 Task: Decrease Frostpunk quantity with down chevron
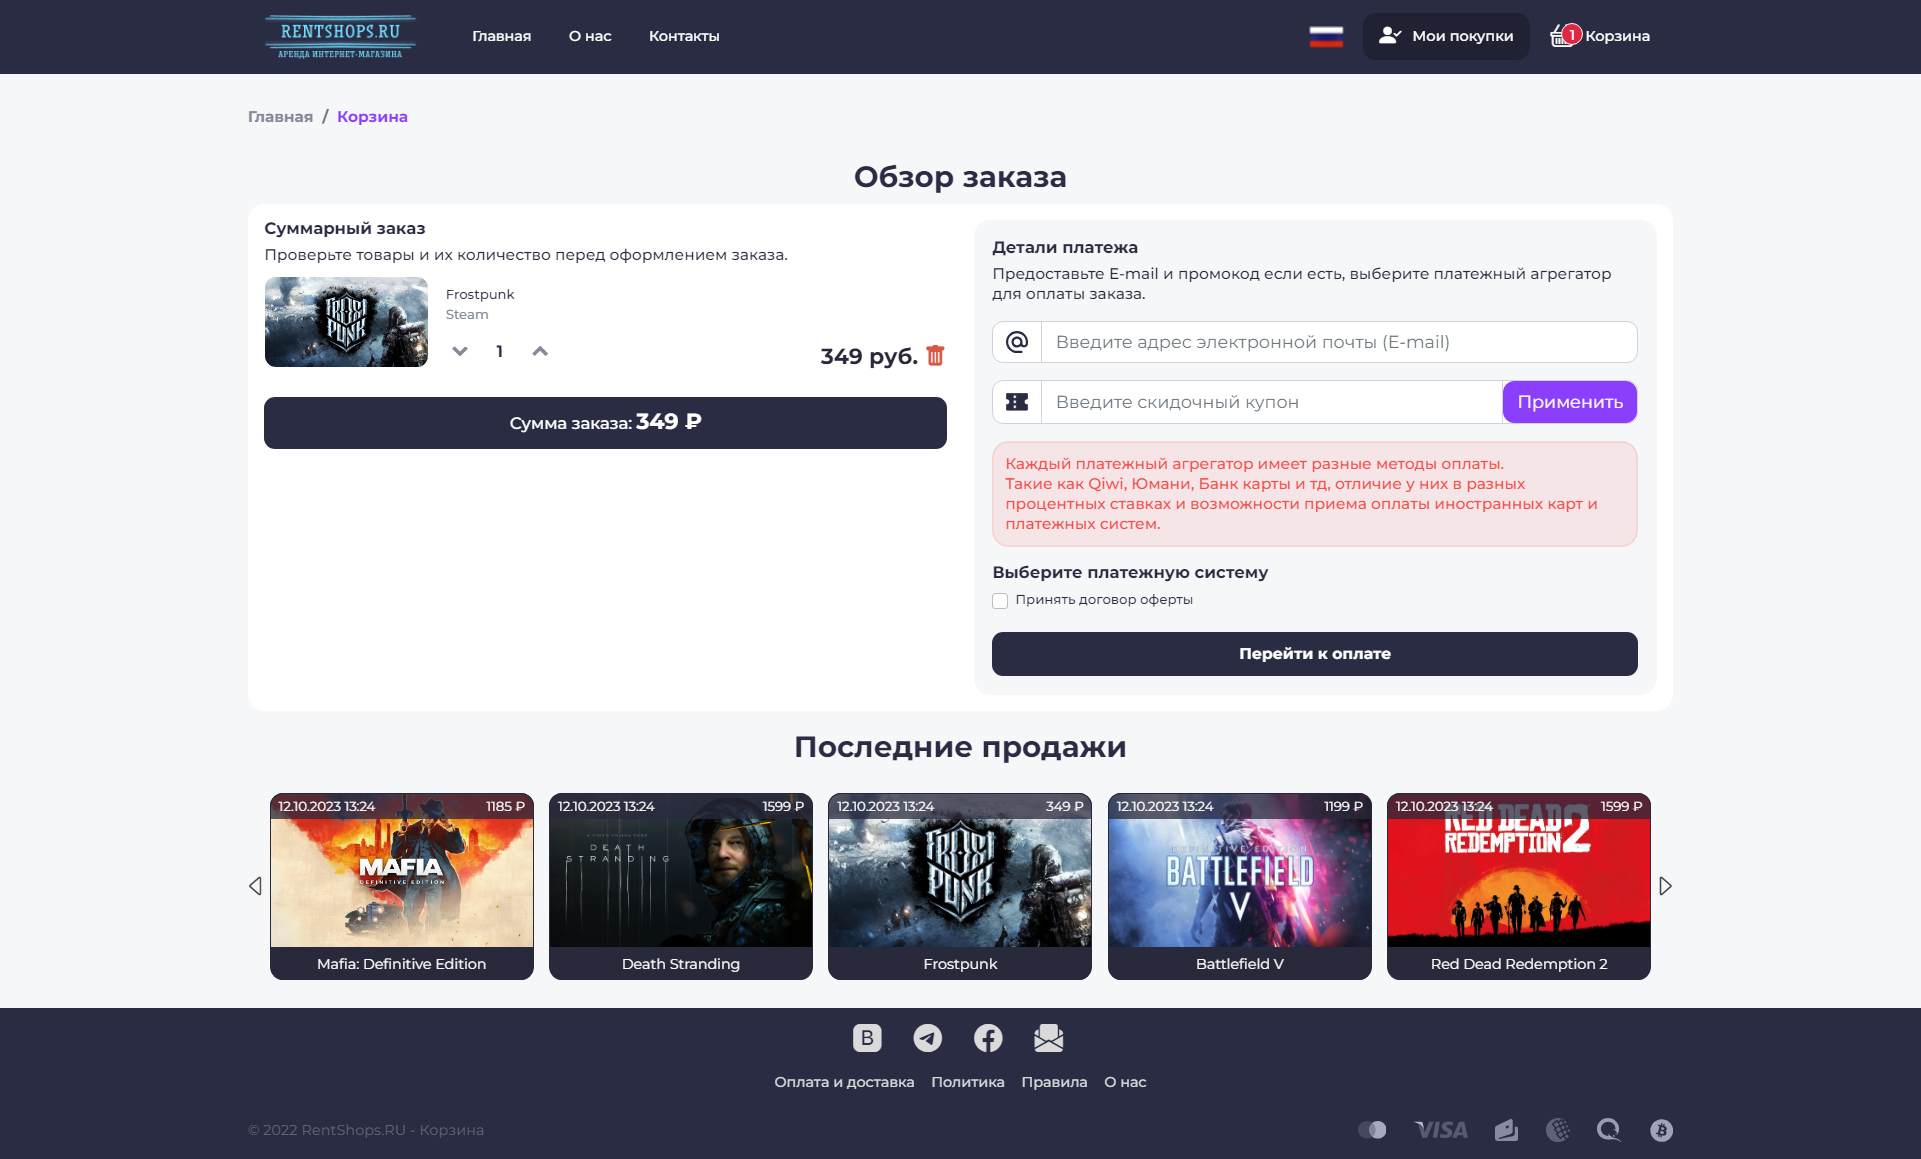(x=460, y=351)
